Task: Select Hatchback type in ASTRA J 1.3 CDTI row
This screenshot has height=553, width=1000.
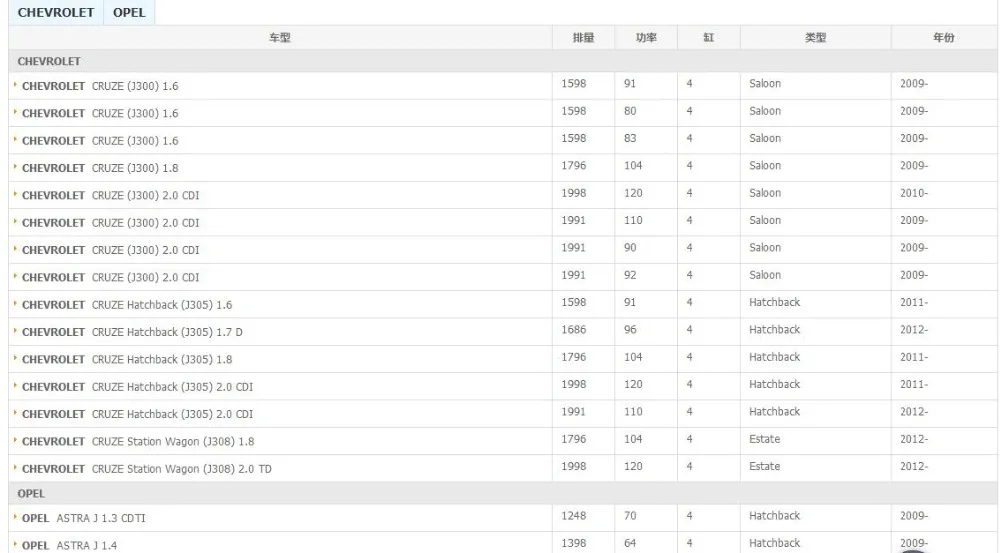Action: 774,516
